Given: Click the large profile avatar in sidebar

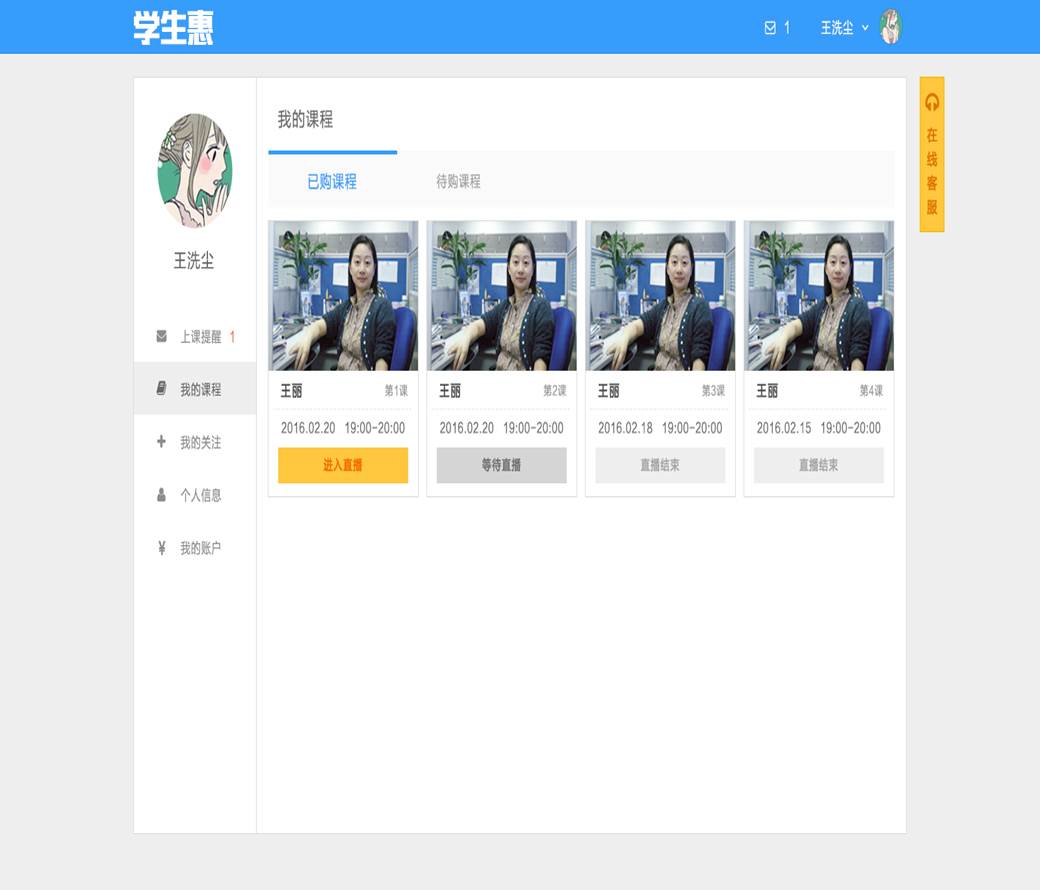Looking at the screenshot, I should click(194, 170).
